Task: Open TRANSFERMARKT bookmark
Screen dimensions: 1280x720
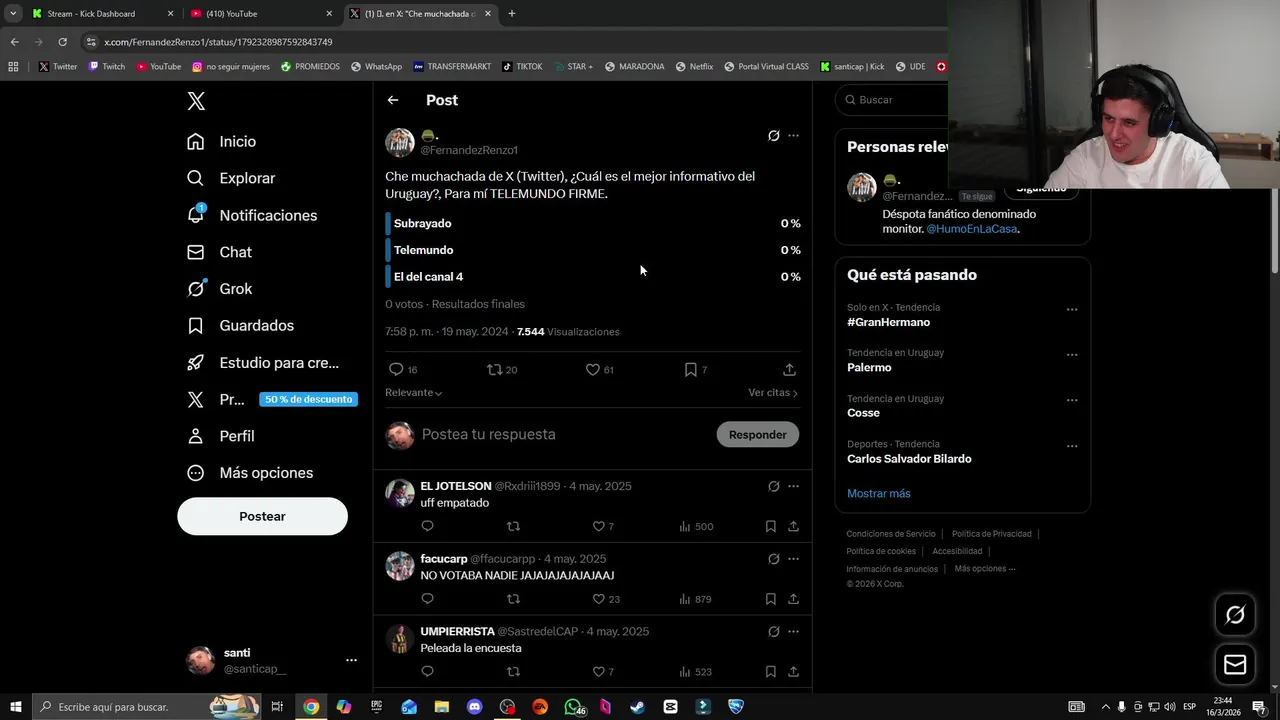Action: [x=451, y=67]
